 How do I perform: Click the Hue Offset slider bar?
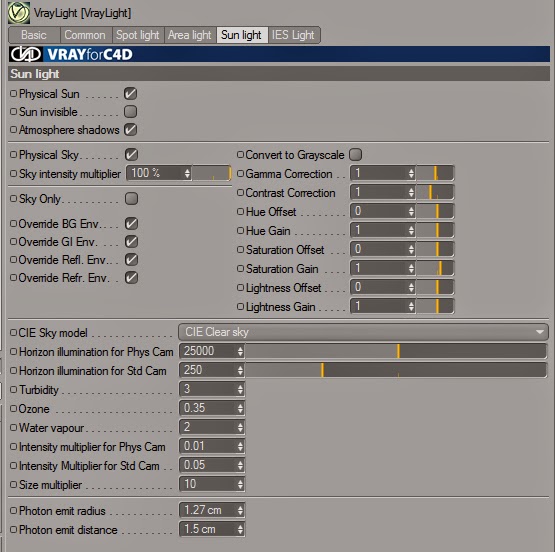pyautogui.click(x=435, y=211)
